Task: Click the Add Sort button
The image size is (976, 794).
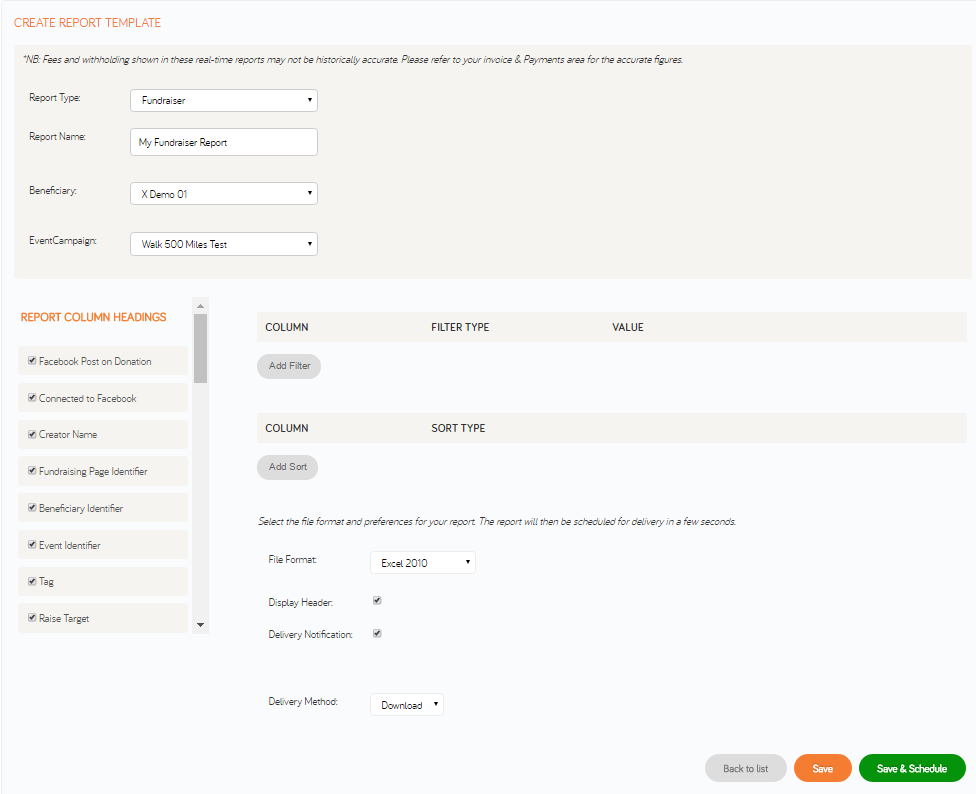Action: (x=287, y=467)
